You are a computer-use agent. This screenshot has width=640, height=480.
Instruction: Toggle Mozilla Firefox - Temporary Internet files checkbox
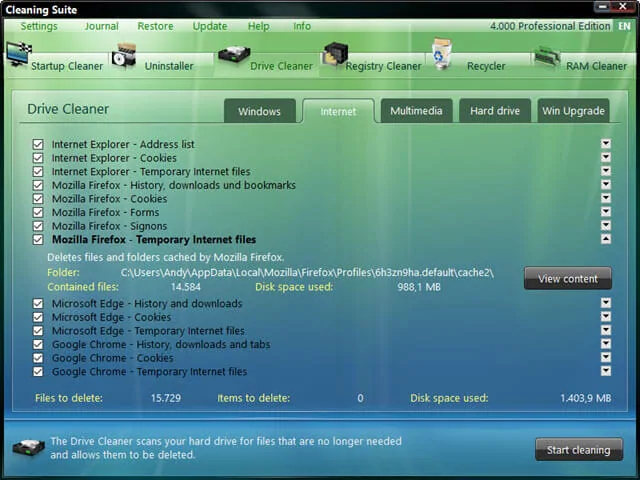point(38,240)
